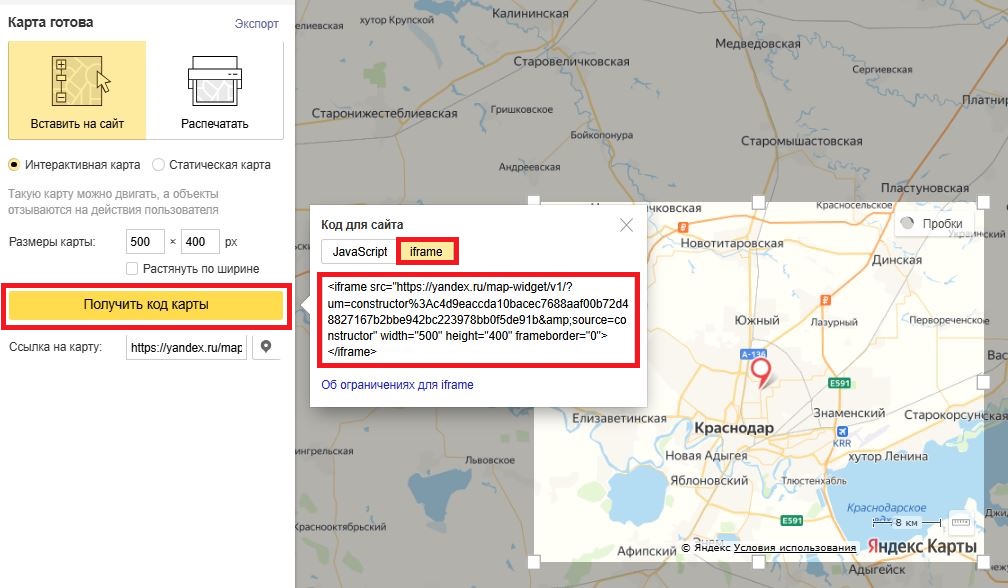
Task: Click "Получить код карты" button
Action: pyautogui.click(x=146, y=305)
